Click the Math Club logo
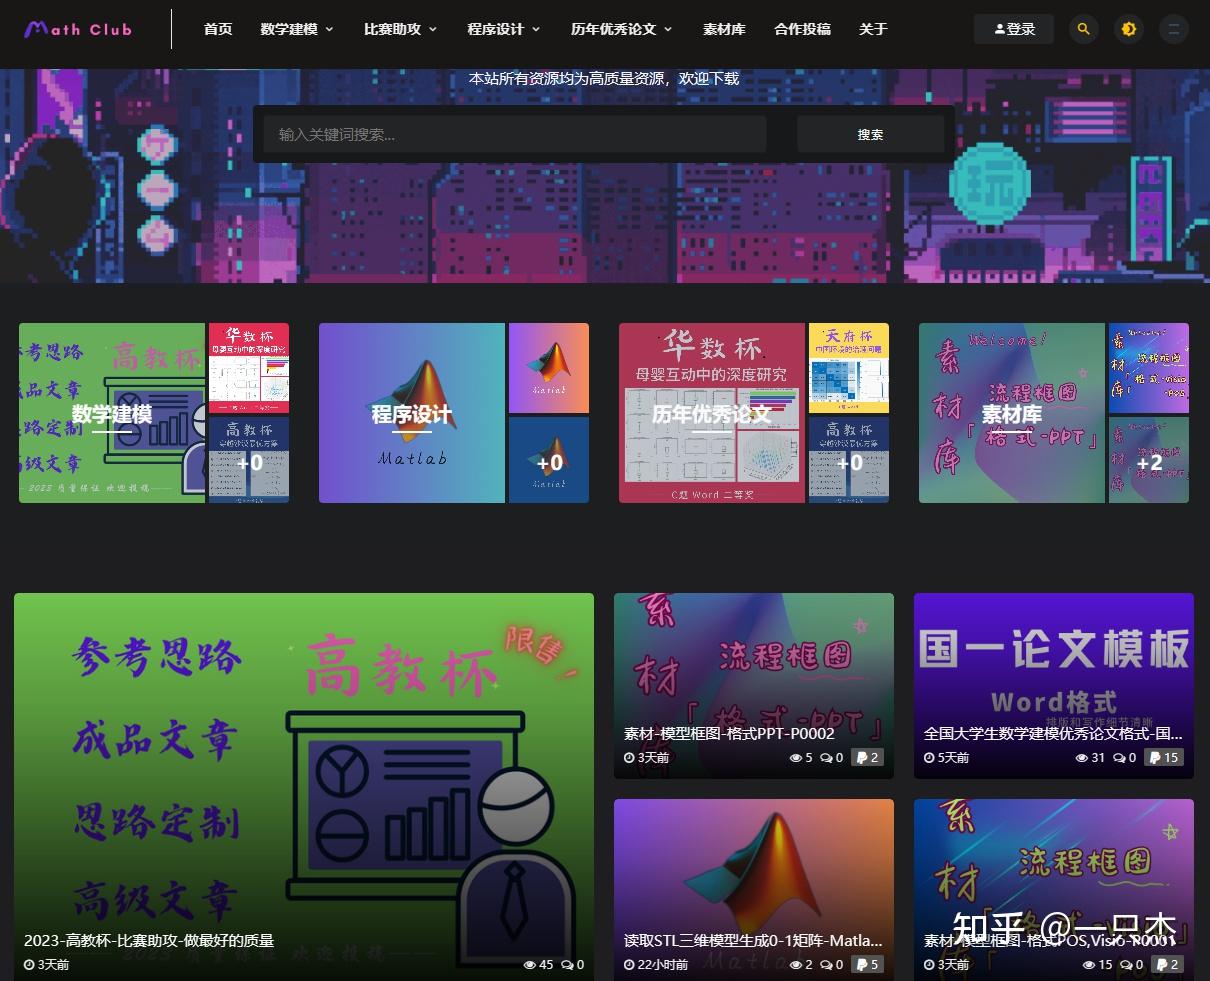The height and width of the screenshot is (981, 1210). pyautogui.click(x=77, y=29)
